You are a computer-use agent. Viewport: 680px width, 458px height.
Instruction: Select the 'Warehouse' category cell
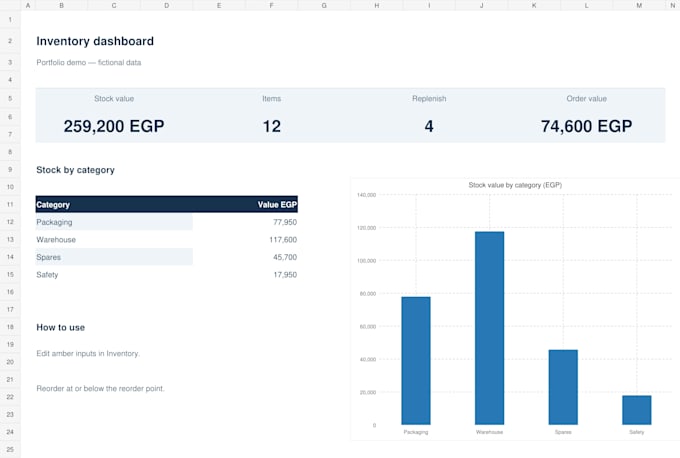[x=114, y=239]
